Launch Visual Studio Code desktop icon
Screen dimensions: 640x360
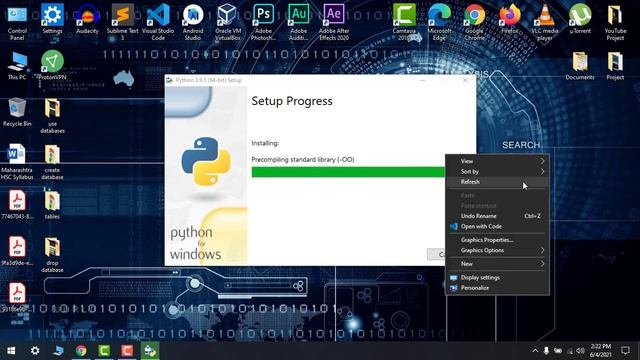click(x=158, y=22)
